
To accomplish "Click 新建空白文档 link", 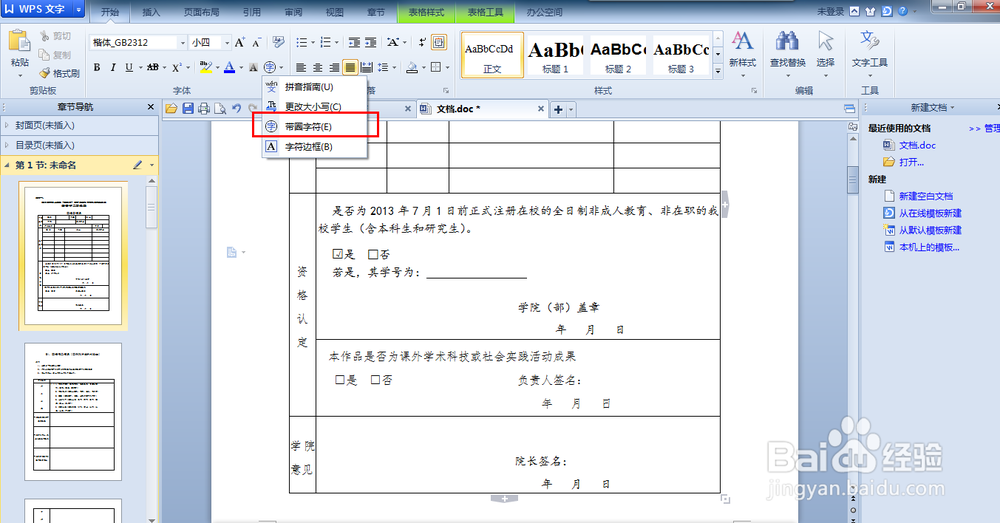I will 925,196.
